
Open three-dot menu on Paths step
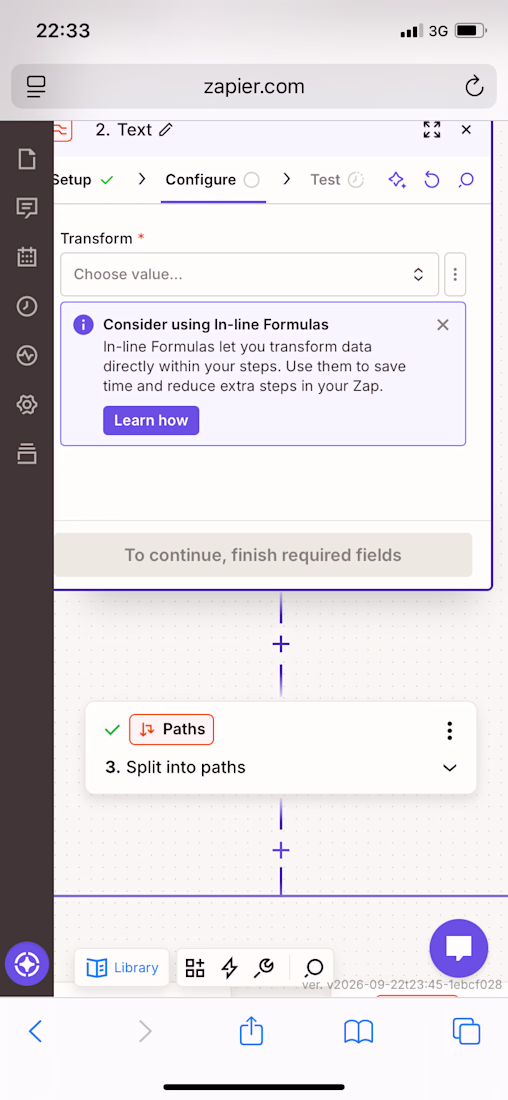[x=450, y=730]
